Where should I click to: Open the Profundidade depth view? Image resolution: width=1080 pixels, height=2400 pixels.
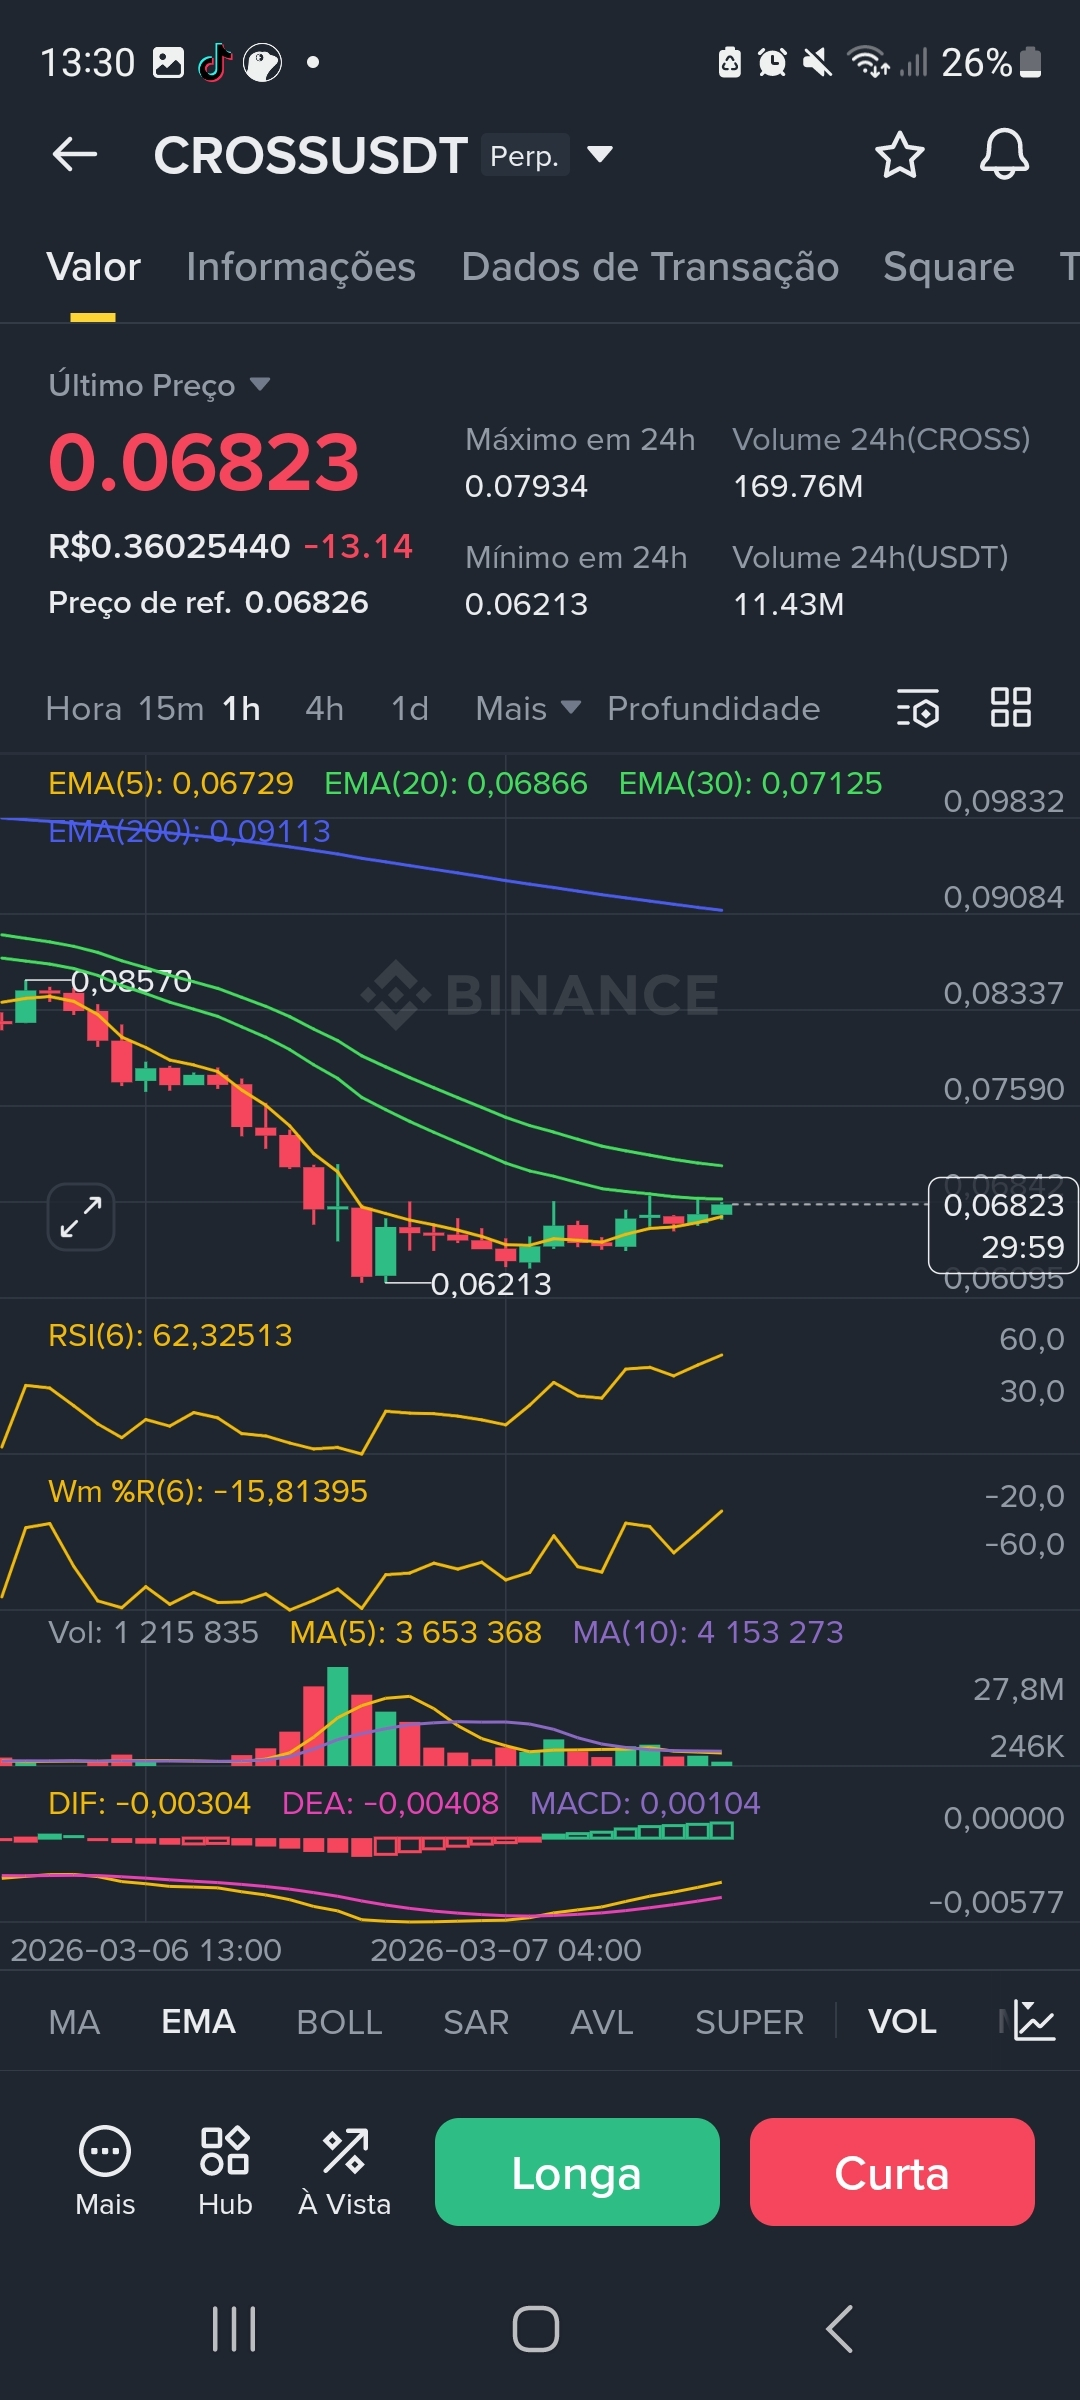coord(714,708)
